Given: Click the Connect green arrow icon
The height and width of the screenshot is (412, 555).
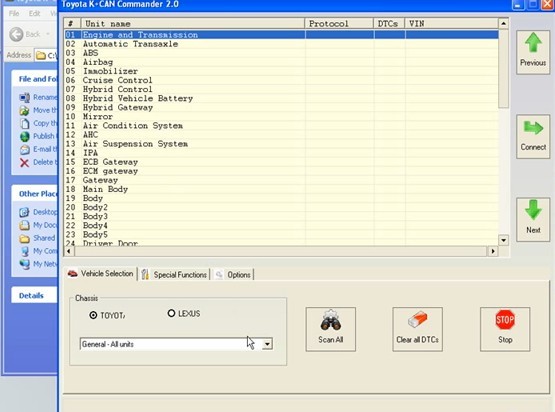Looking at the screenshot, I should tap(533, 128).
